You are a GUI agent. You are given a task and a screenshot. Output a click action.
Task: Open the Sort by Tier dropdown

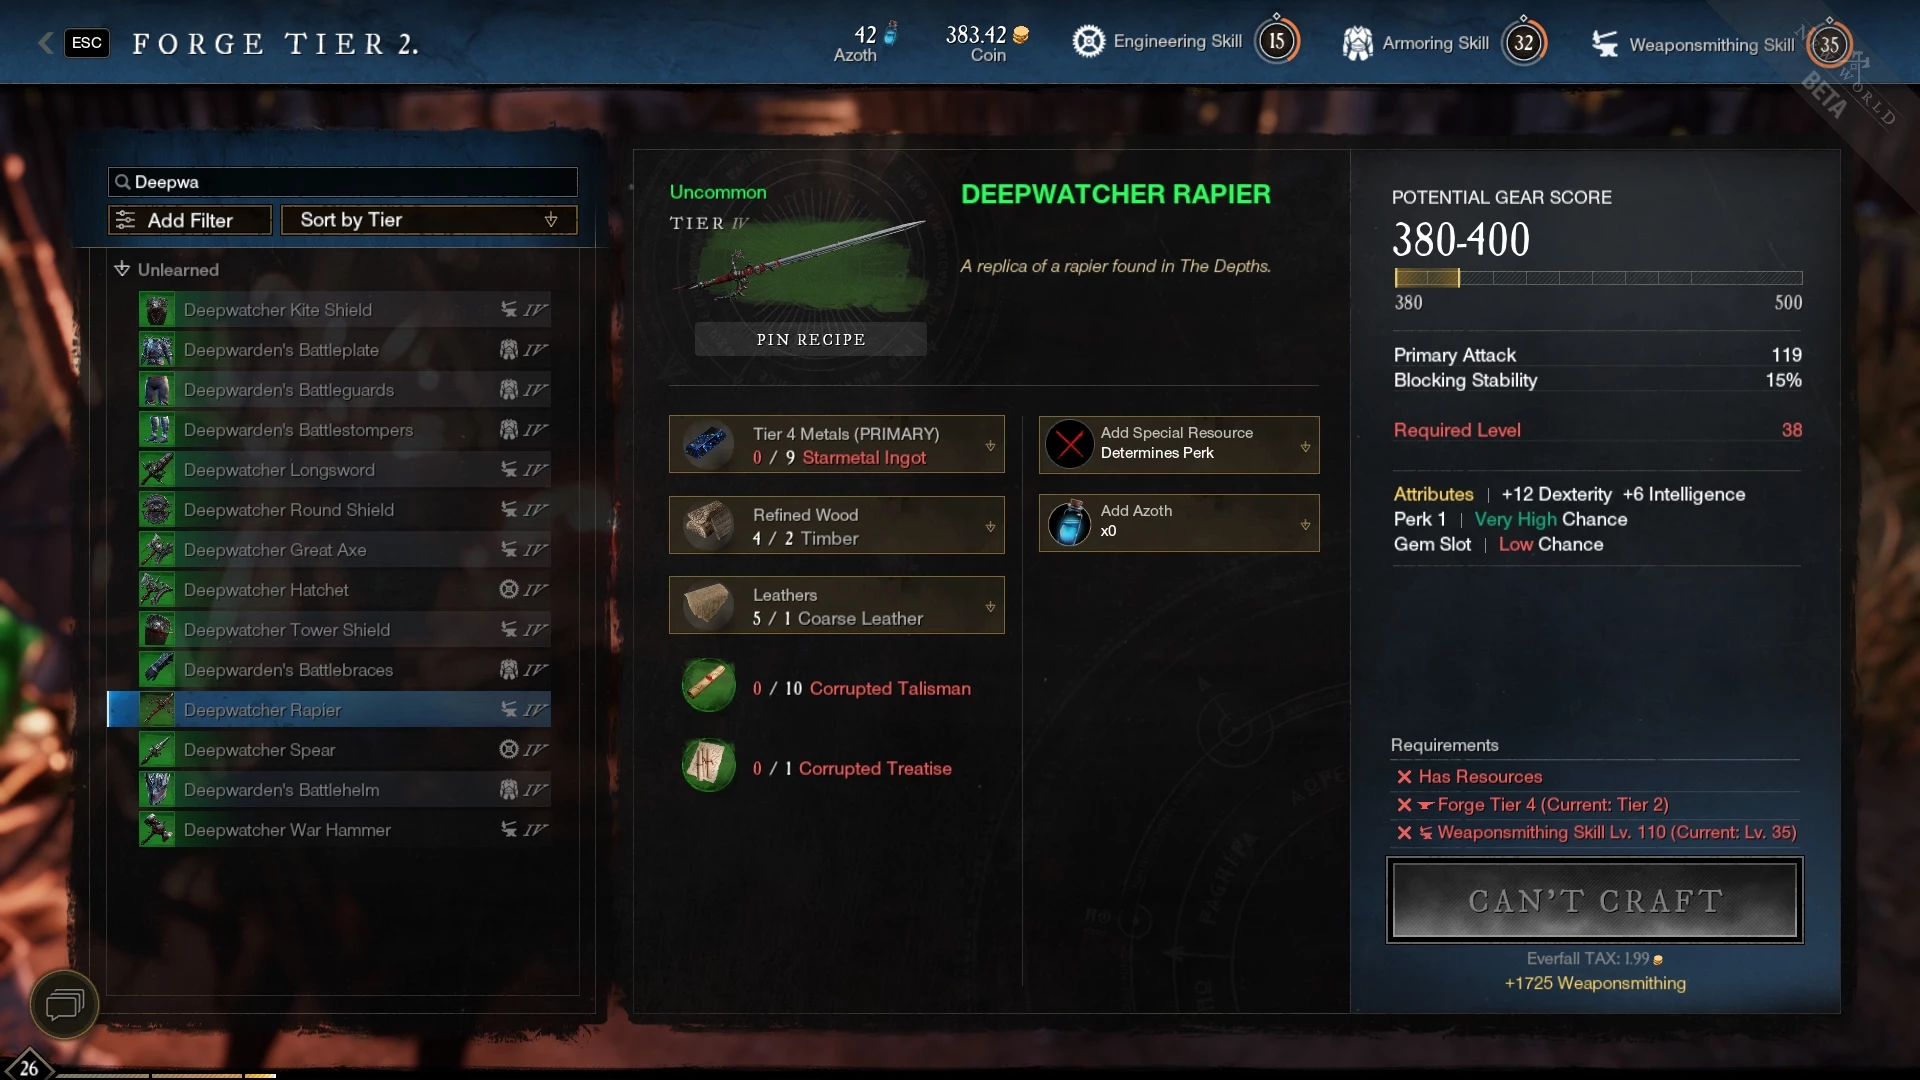click(x=429, y=220)
